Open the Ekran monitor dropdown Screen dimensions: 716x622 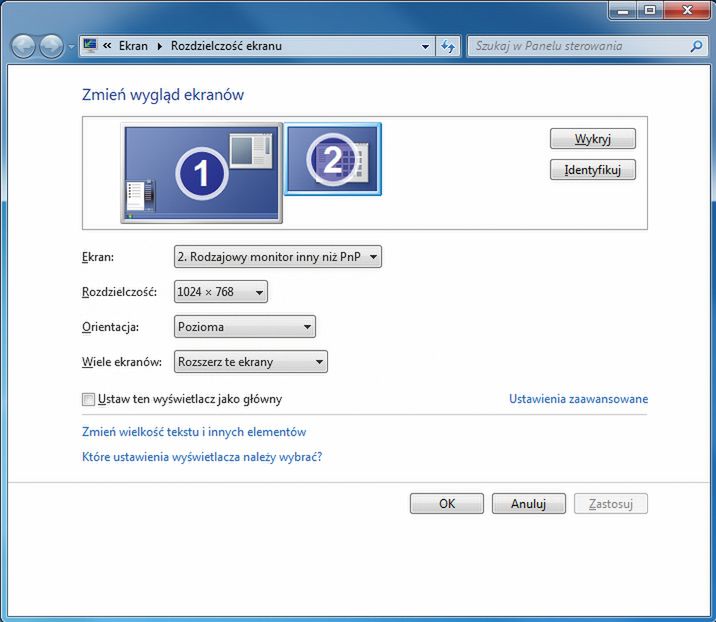(278, 257)
